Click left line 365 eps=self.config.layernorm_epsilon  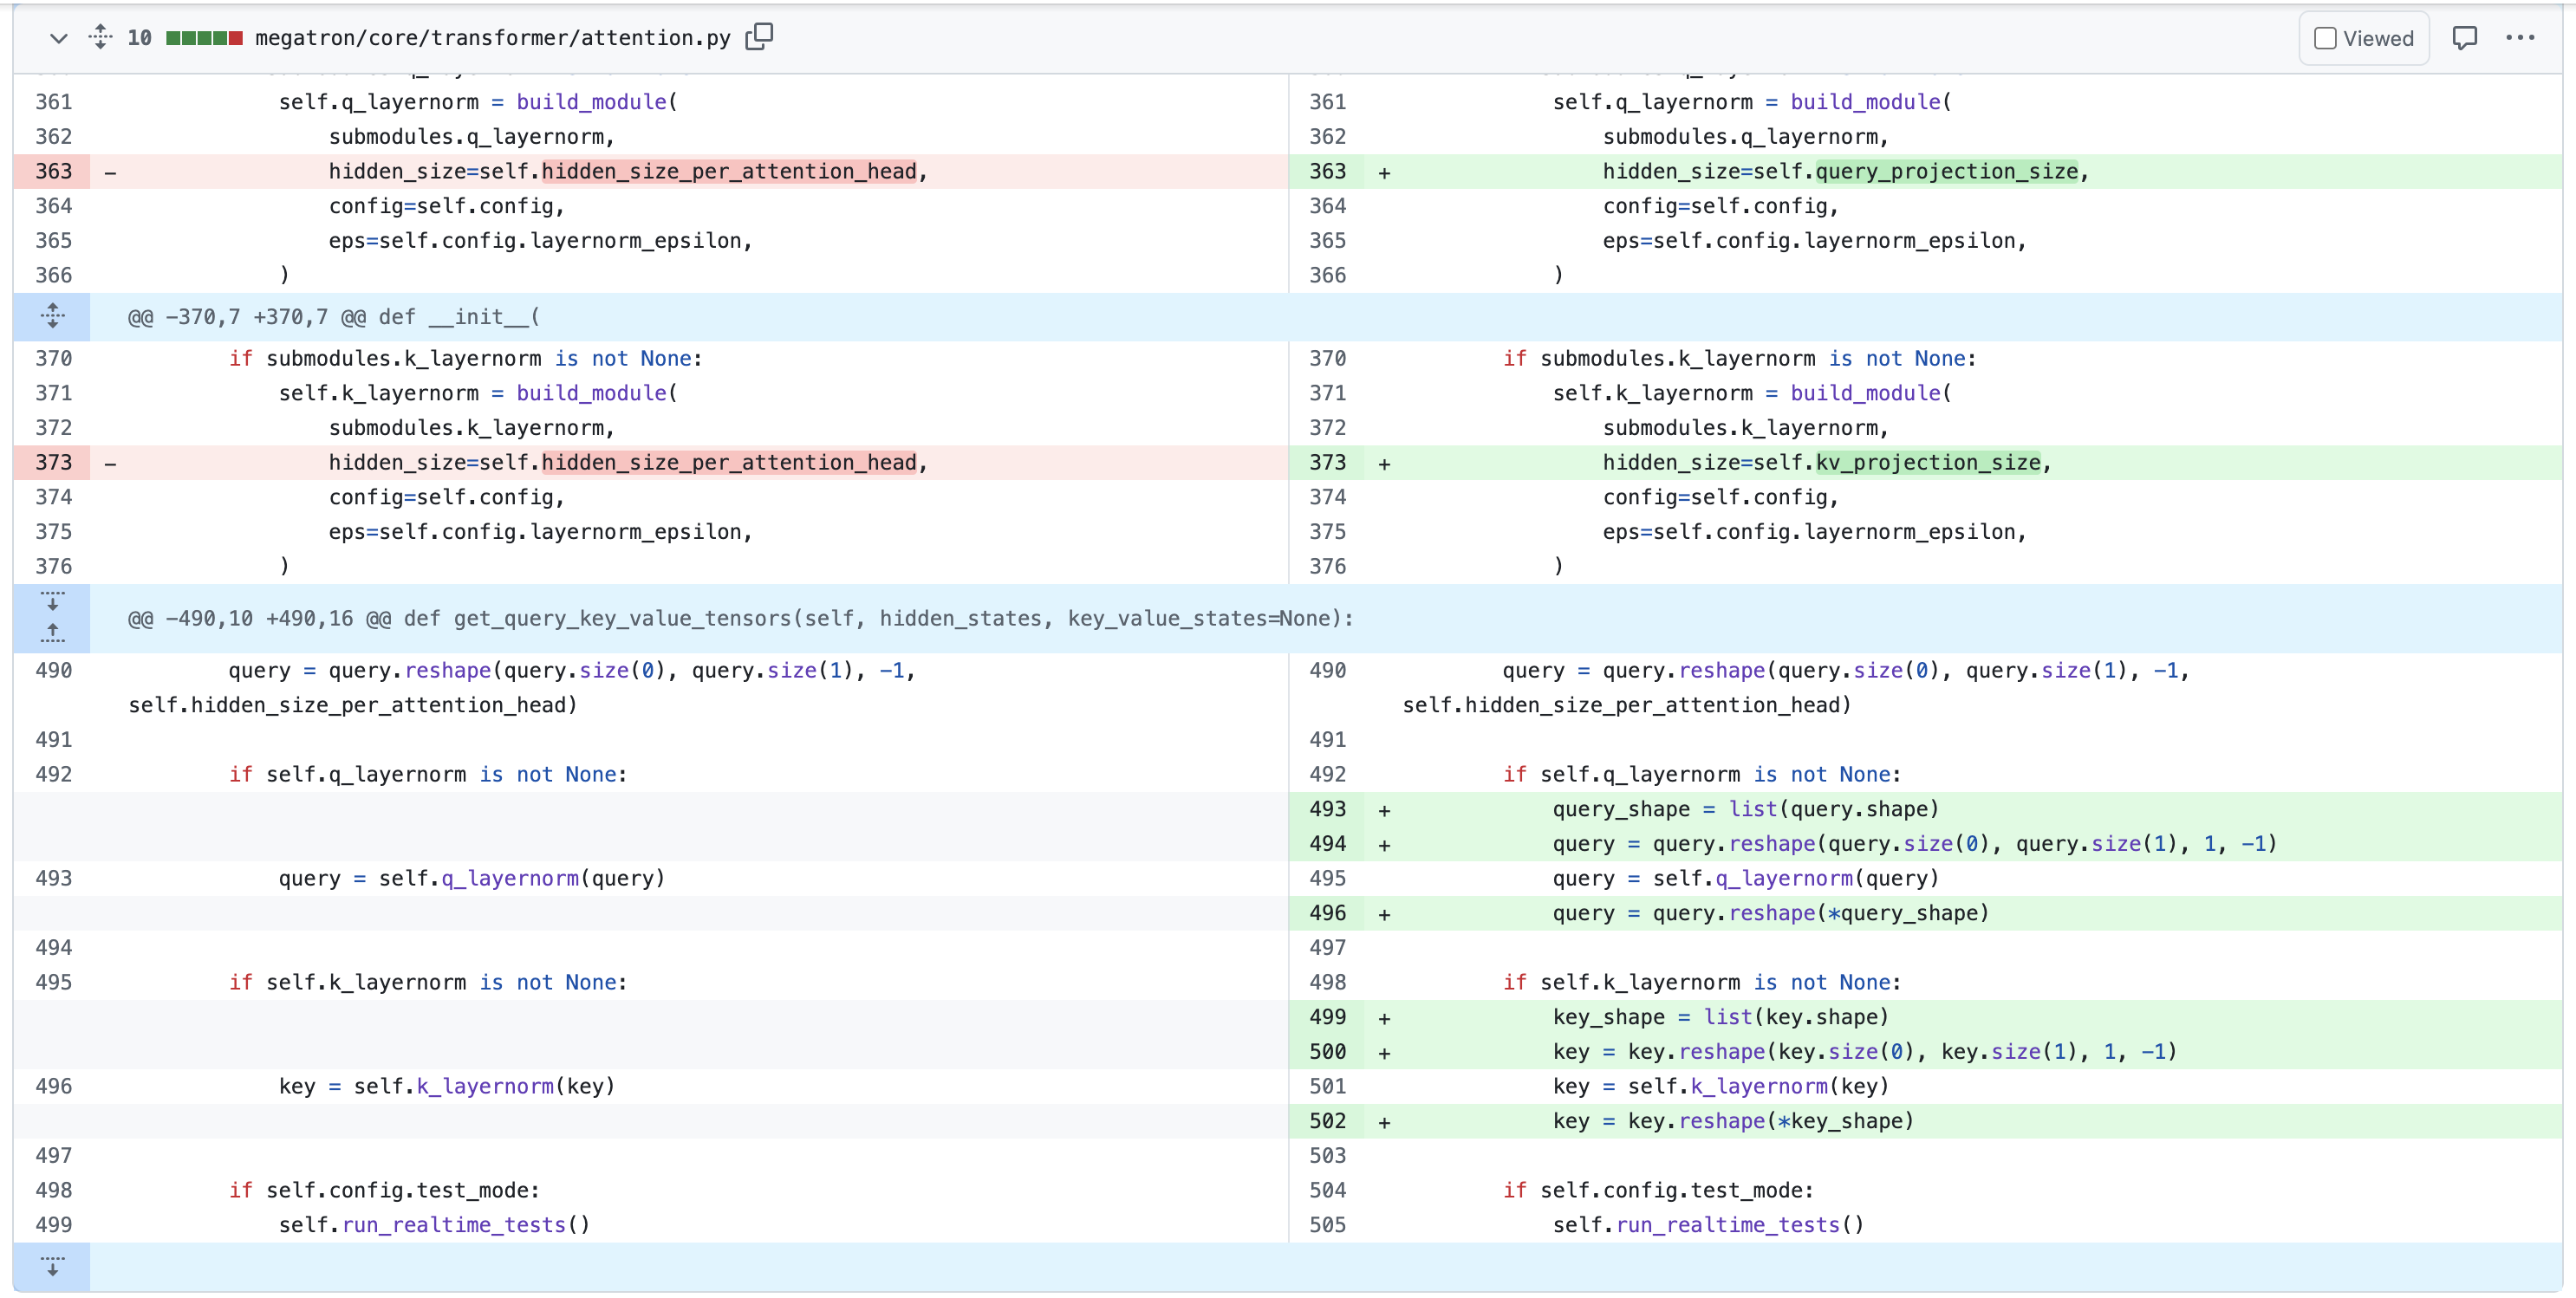coord(540,240)
